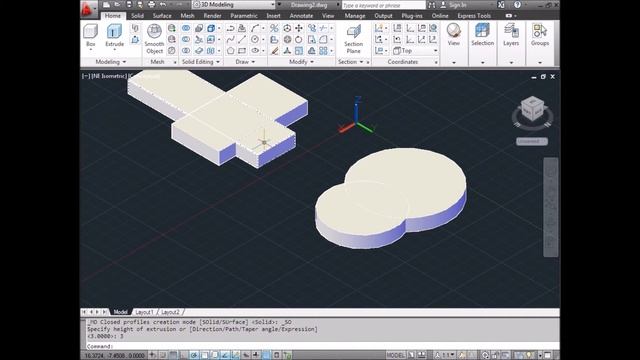This screenshot has width=640, height=360.
Task: Open the 3D Modeling workspace dropdown
Action: (x=233, y=4)
